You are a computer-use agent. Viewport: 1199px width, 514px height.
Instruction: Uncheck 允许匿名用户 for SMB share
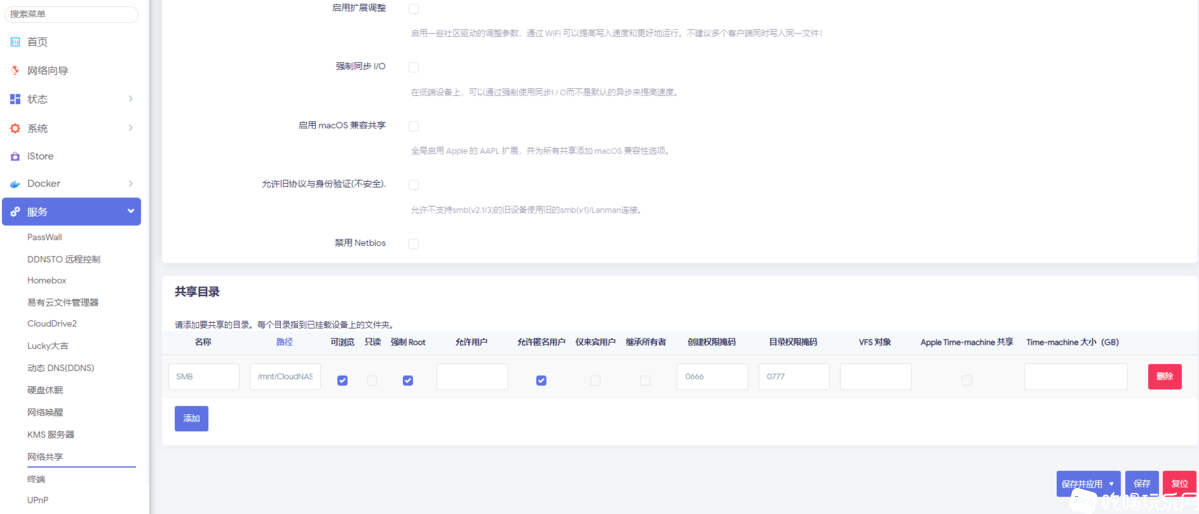(x=541, y=380)
